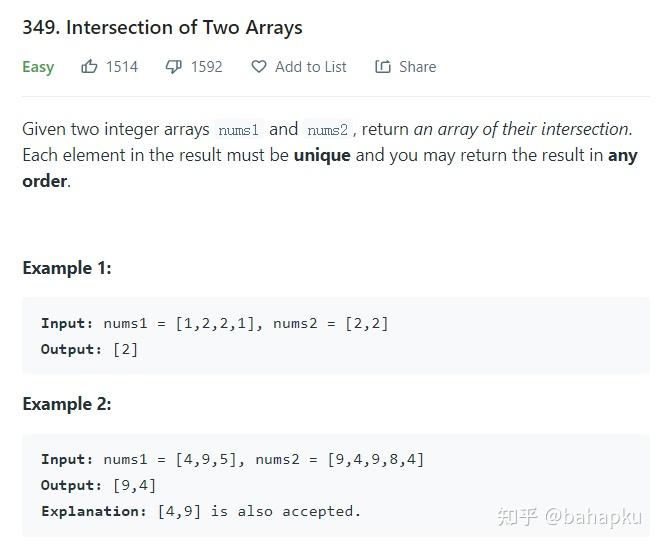Click the @bahapku watermark

593,517
